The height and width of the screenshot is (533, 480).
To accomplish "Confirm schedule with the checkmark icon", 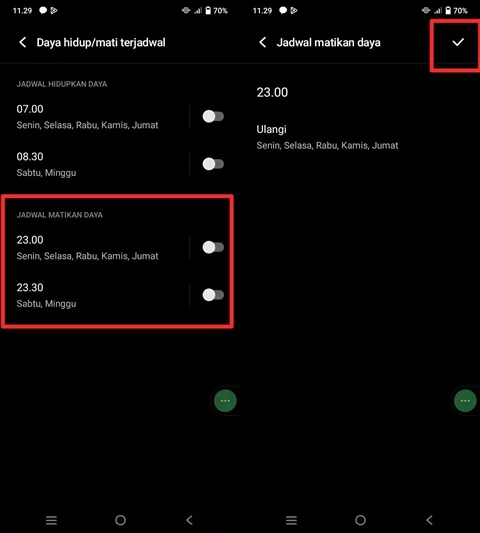I will (458, 42).
